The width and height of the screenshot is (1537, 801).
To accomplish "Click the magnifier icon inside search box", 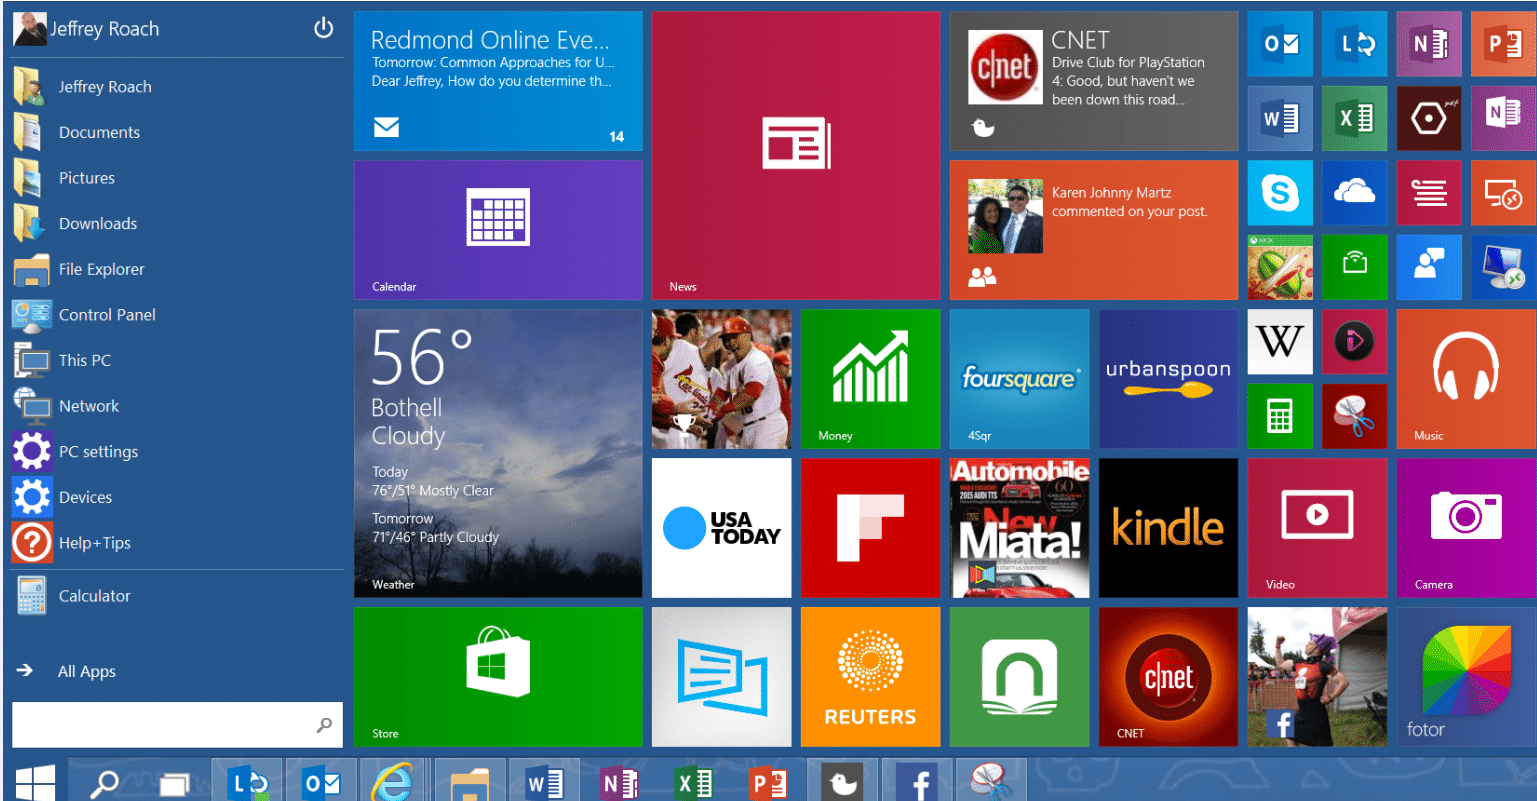I will point(324,725).
